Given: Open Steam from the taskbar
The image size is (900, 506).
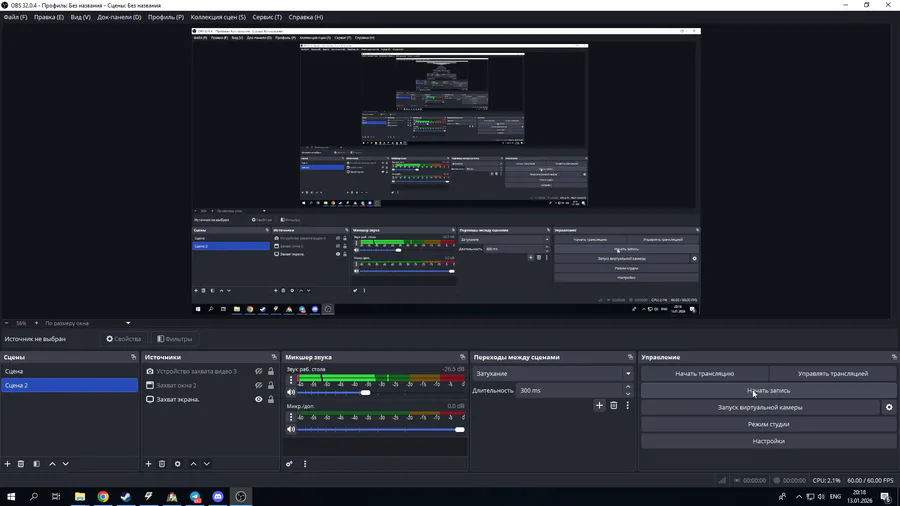Looking at the screenshot, I should (x=126, y=496).
